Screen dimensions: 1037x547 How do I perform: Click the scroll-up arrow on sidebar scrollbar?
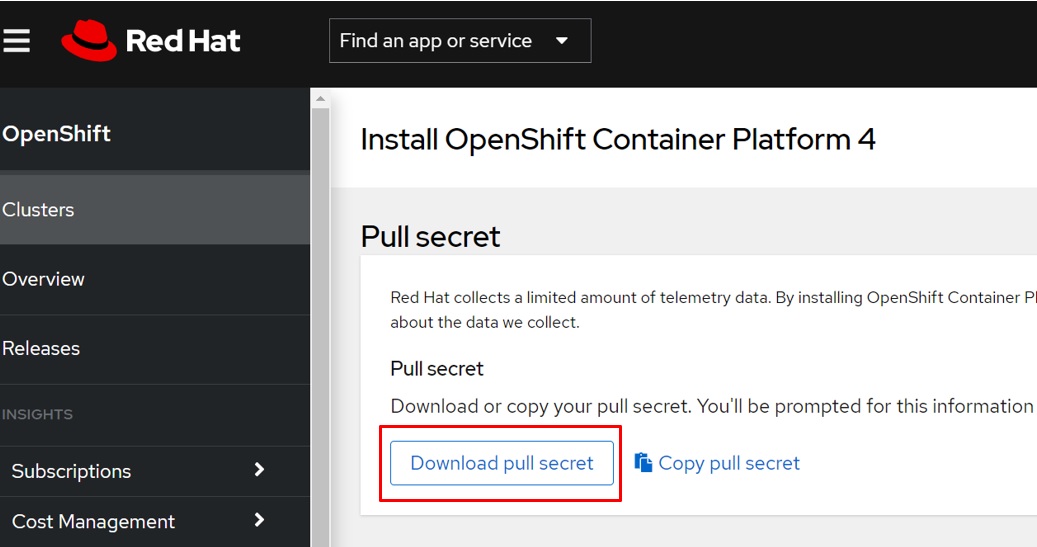320,98
